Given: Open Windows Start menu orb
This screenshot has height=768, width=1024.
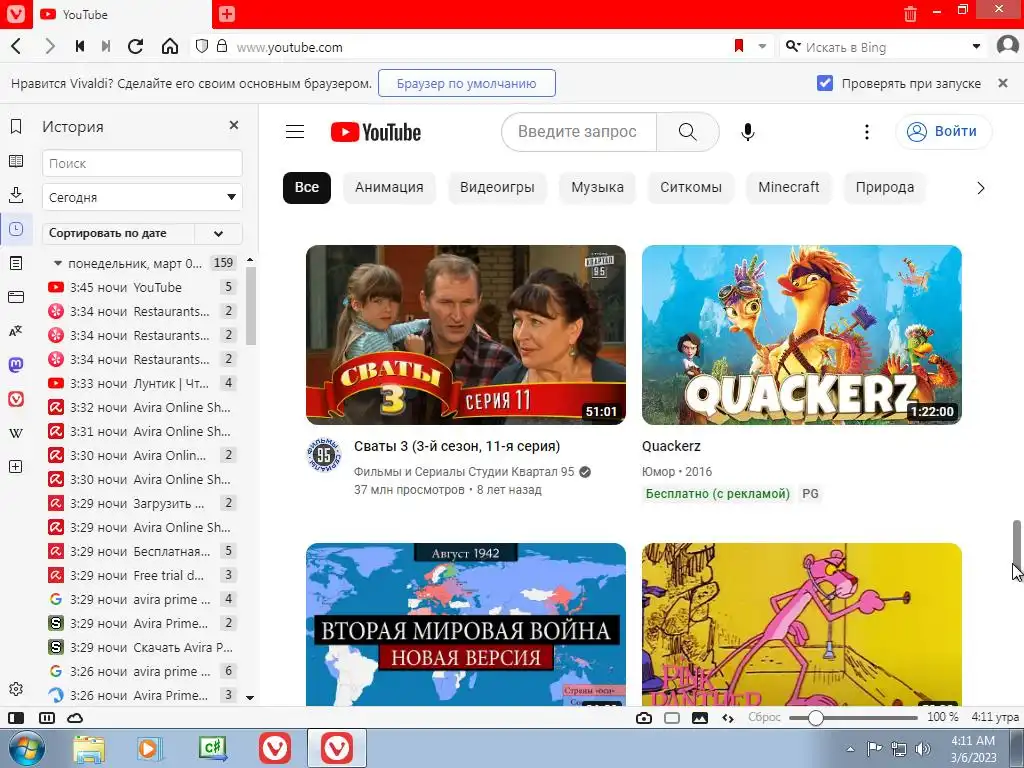Looking at the screenshot, I should tap(27, 748).
